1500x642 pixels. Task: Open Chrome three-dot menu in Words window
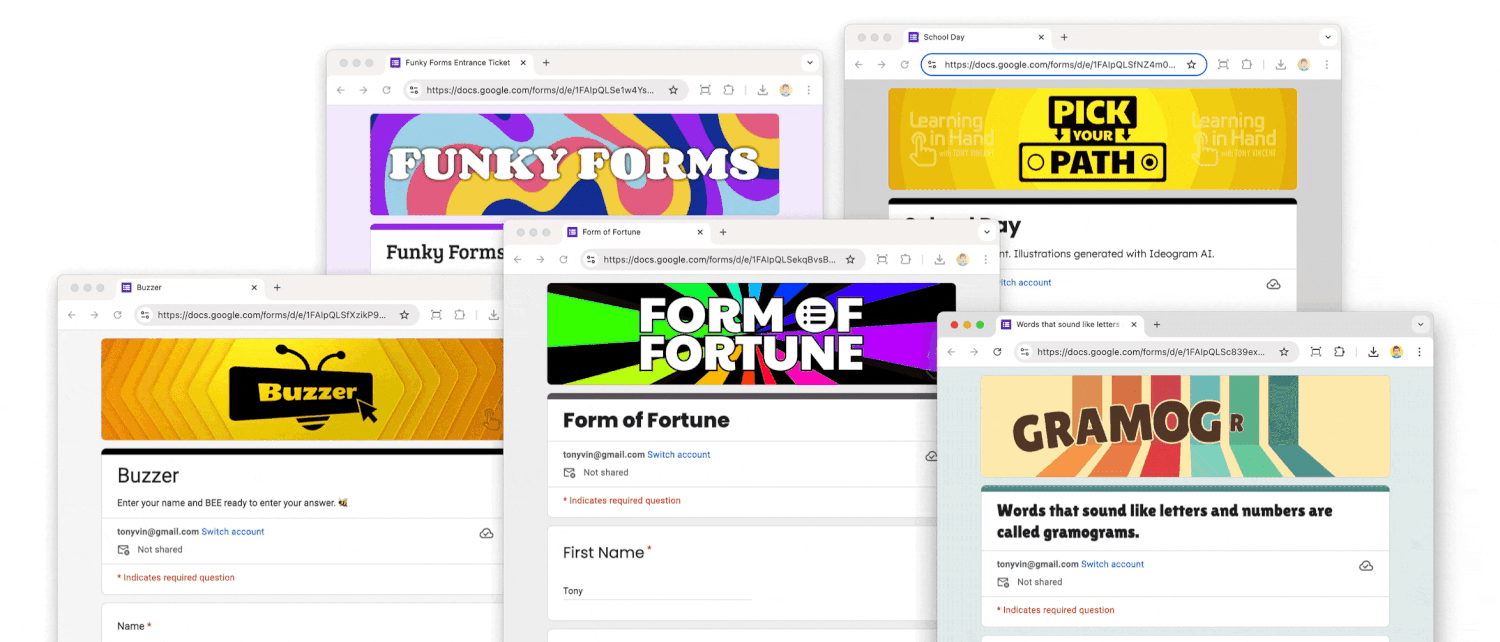1420,351
